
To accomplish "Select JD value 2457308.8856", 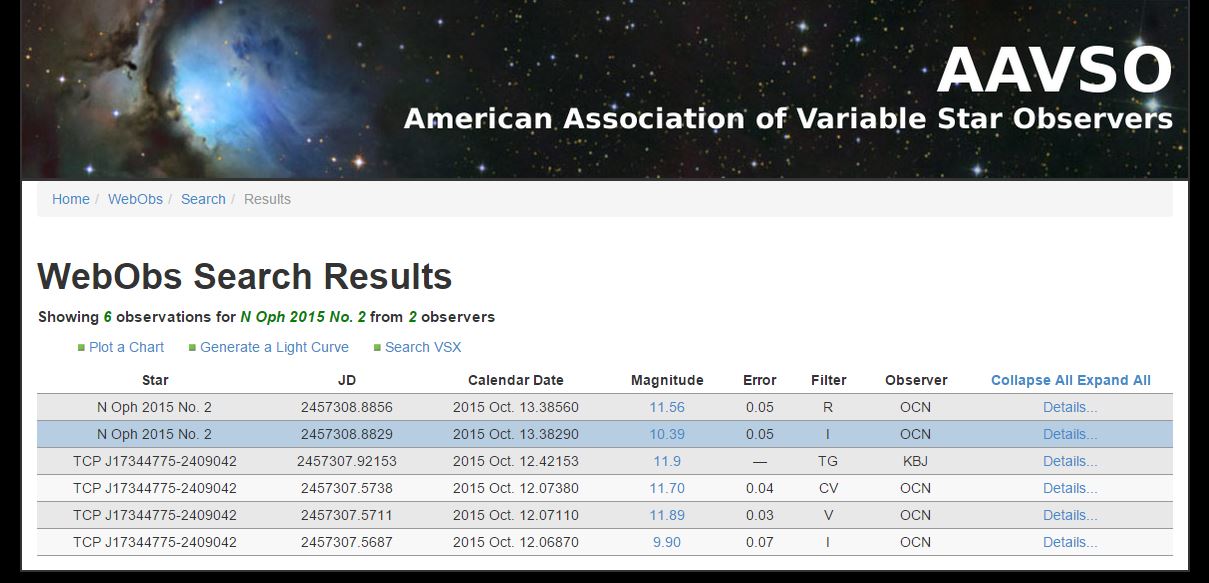I will tap(347, 407).
